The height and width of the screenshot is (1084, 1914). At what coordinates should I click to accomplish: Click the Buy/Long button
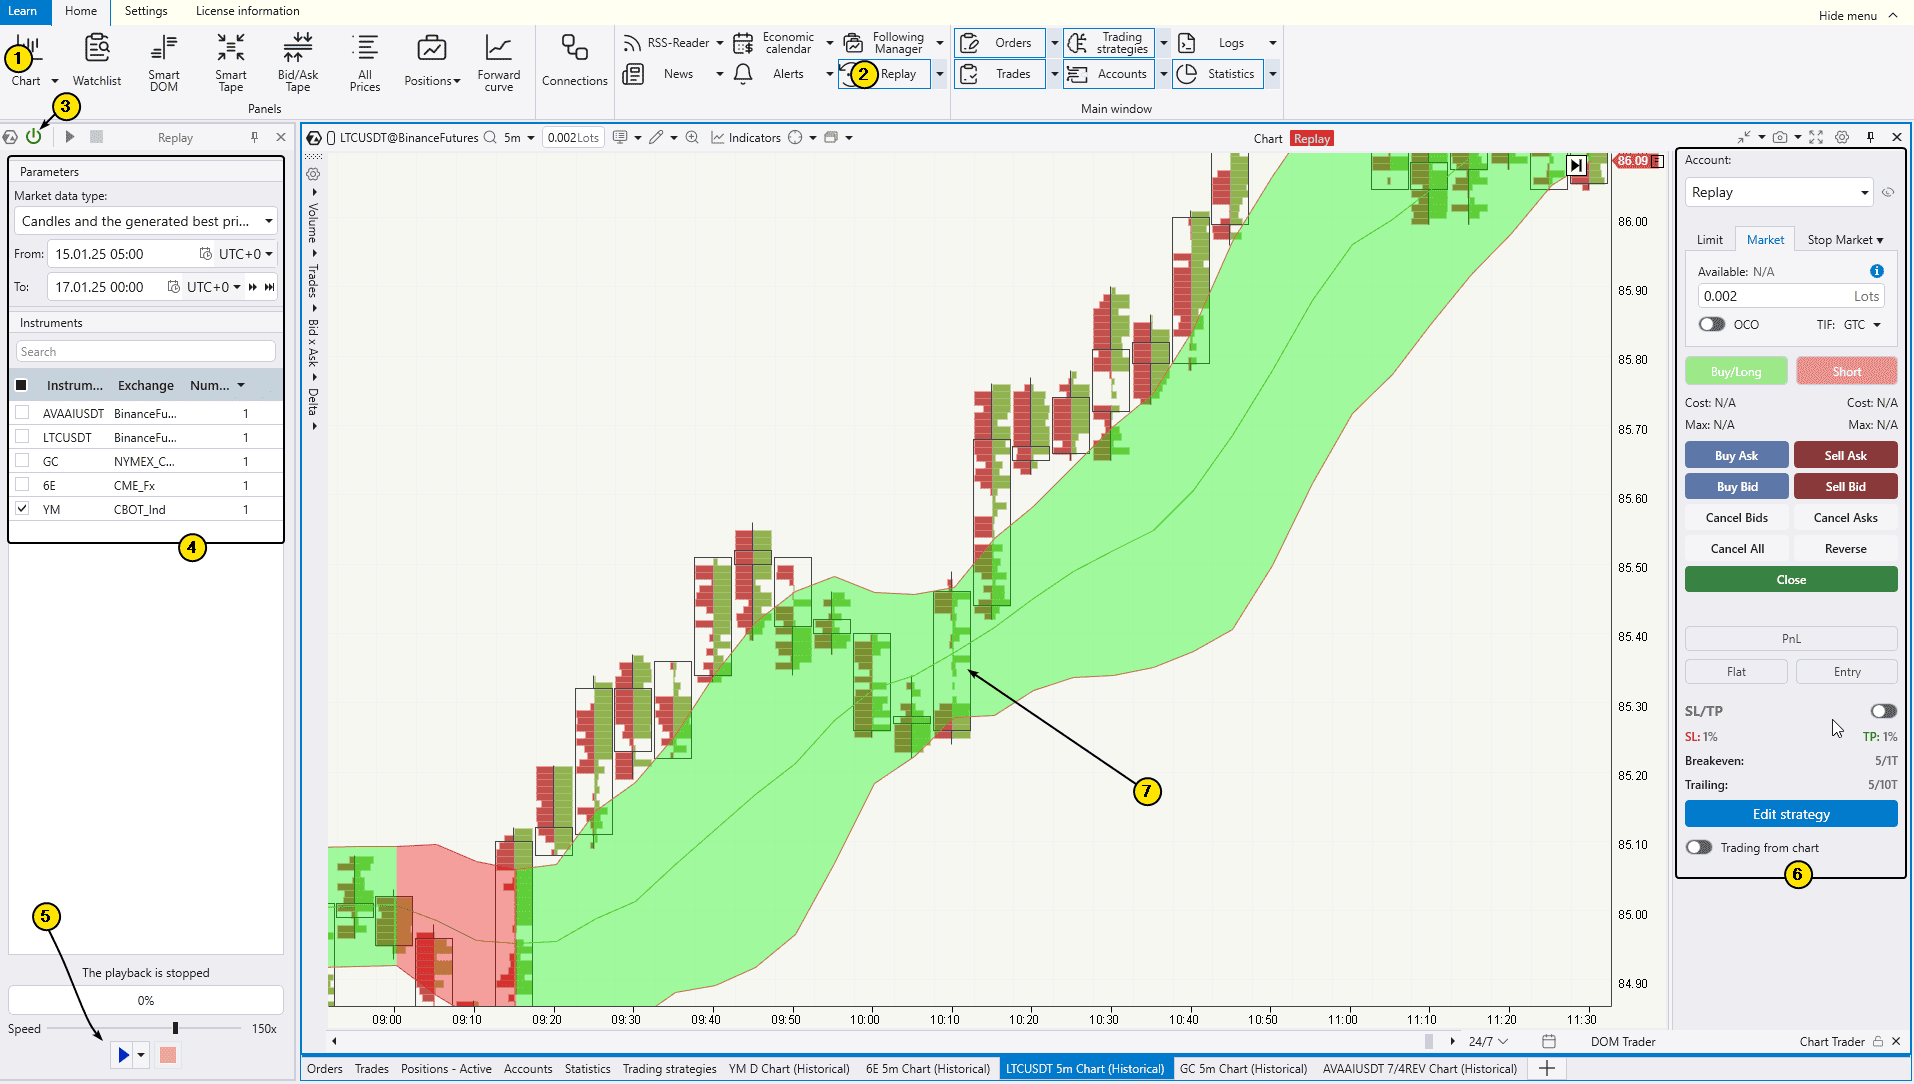click(1736, 371)
